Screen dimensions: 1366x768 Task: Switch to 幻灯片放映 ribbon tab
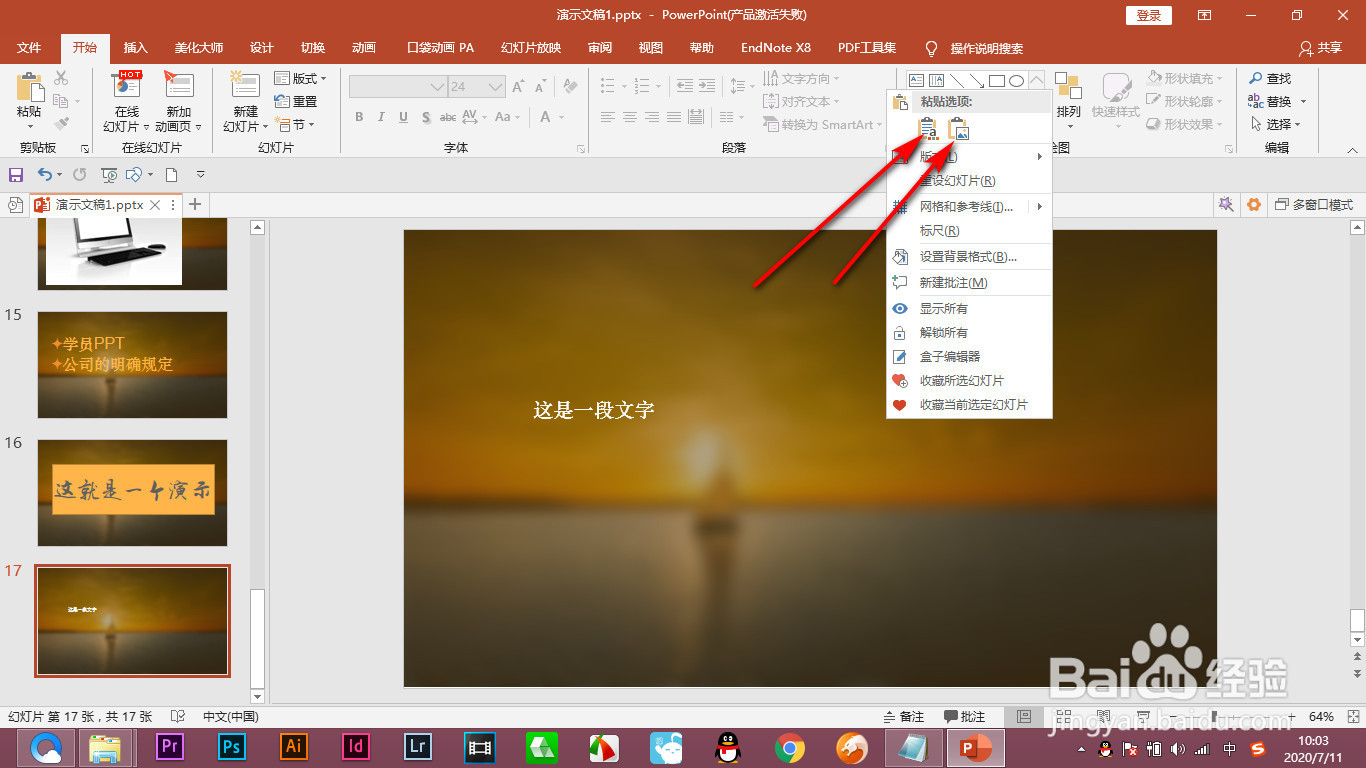click(531, 47)
